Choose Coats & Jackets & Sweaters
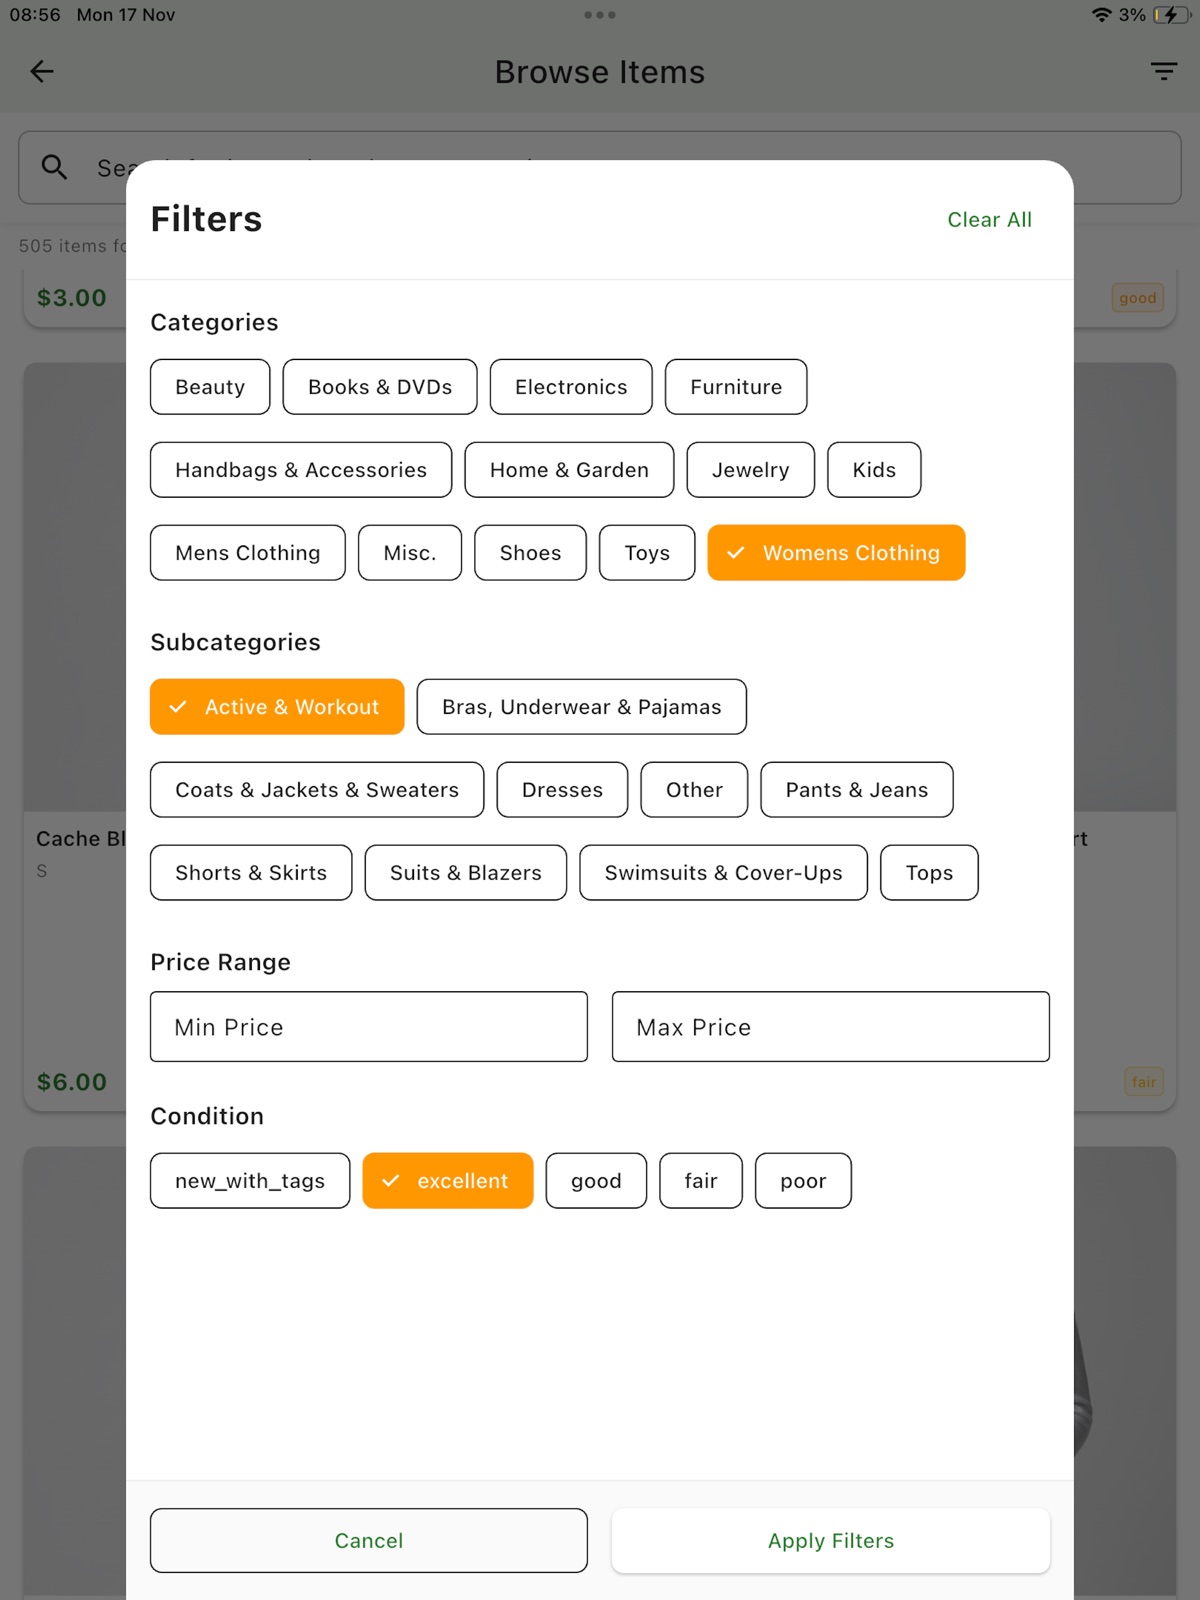 (x=317, y=790)
